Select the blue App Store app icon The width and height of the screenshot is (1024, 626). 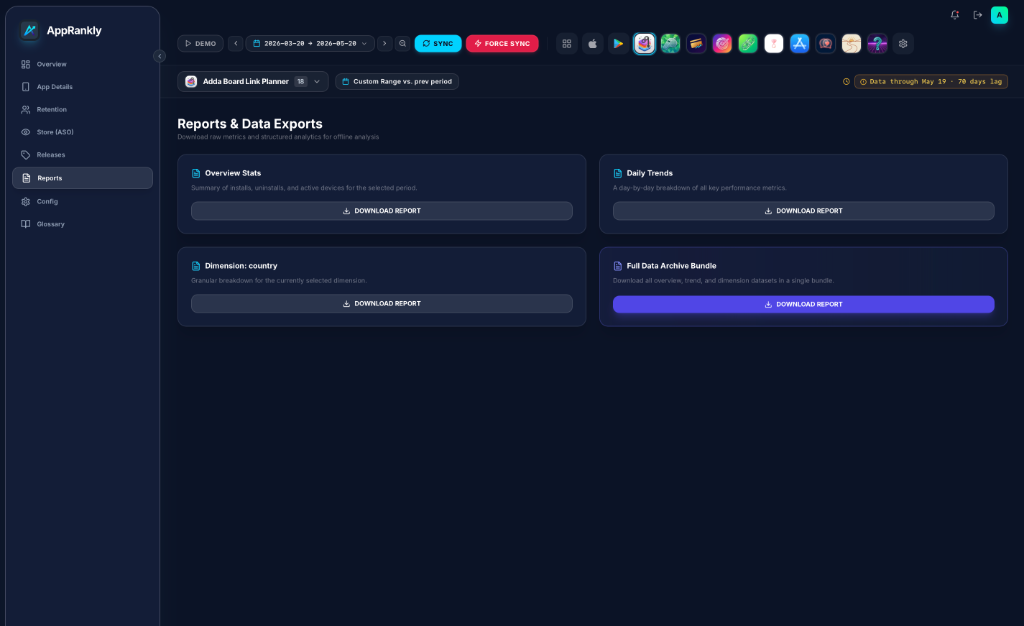[x=799, y=44]
